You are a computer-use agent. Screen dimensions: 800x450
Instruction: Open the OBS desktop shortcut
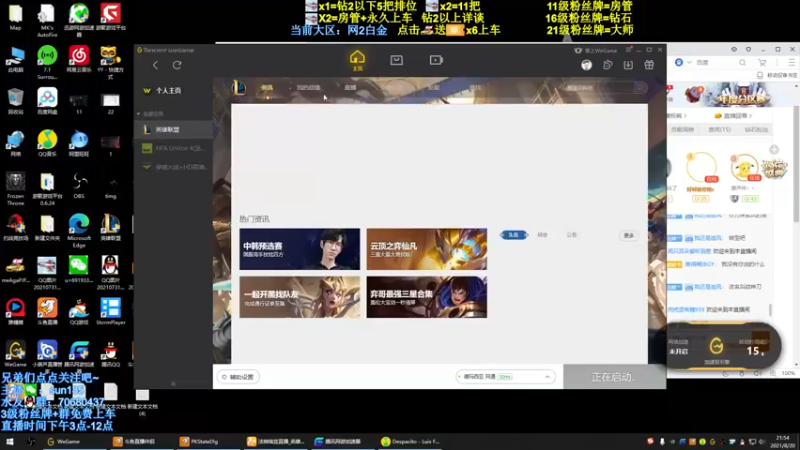[x=79, y=185]
